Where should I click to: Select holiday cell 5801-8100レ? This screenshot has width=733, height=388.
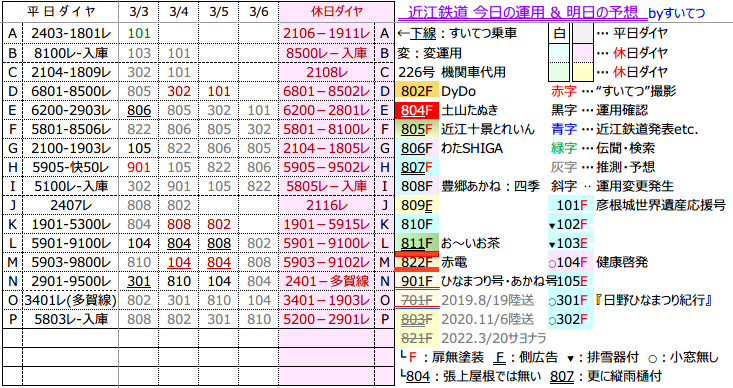(327, 129)
